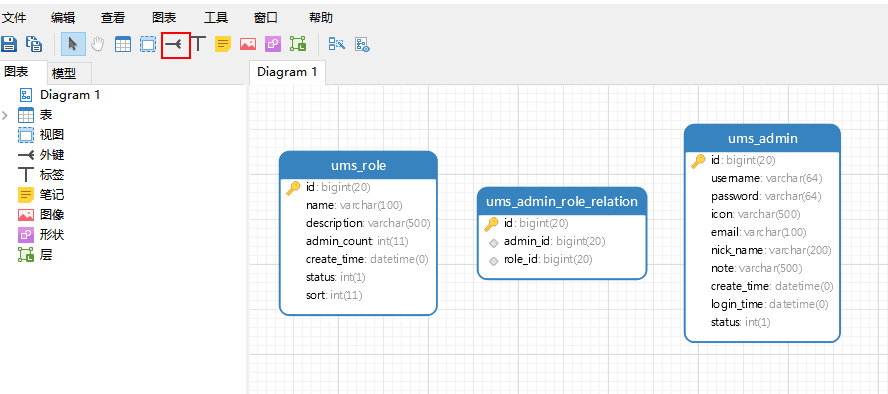Choose the new table tool in toolbar
888x394 pixels.
click(123, 44)
